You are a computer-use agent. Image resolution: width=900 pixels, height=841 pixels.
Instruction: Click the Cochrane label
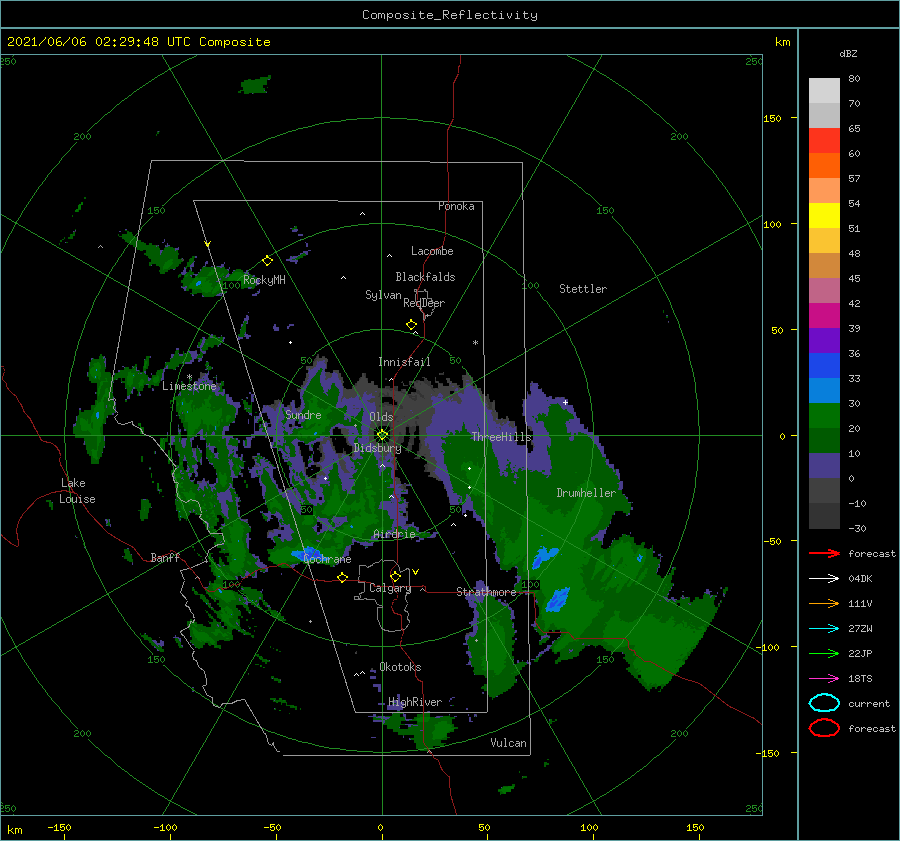327,559
